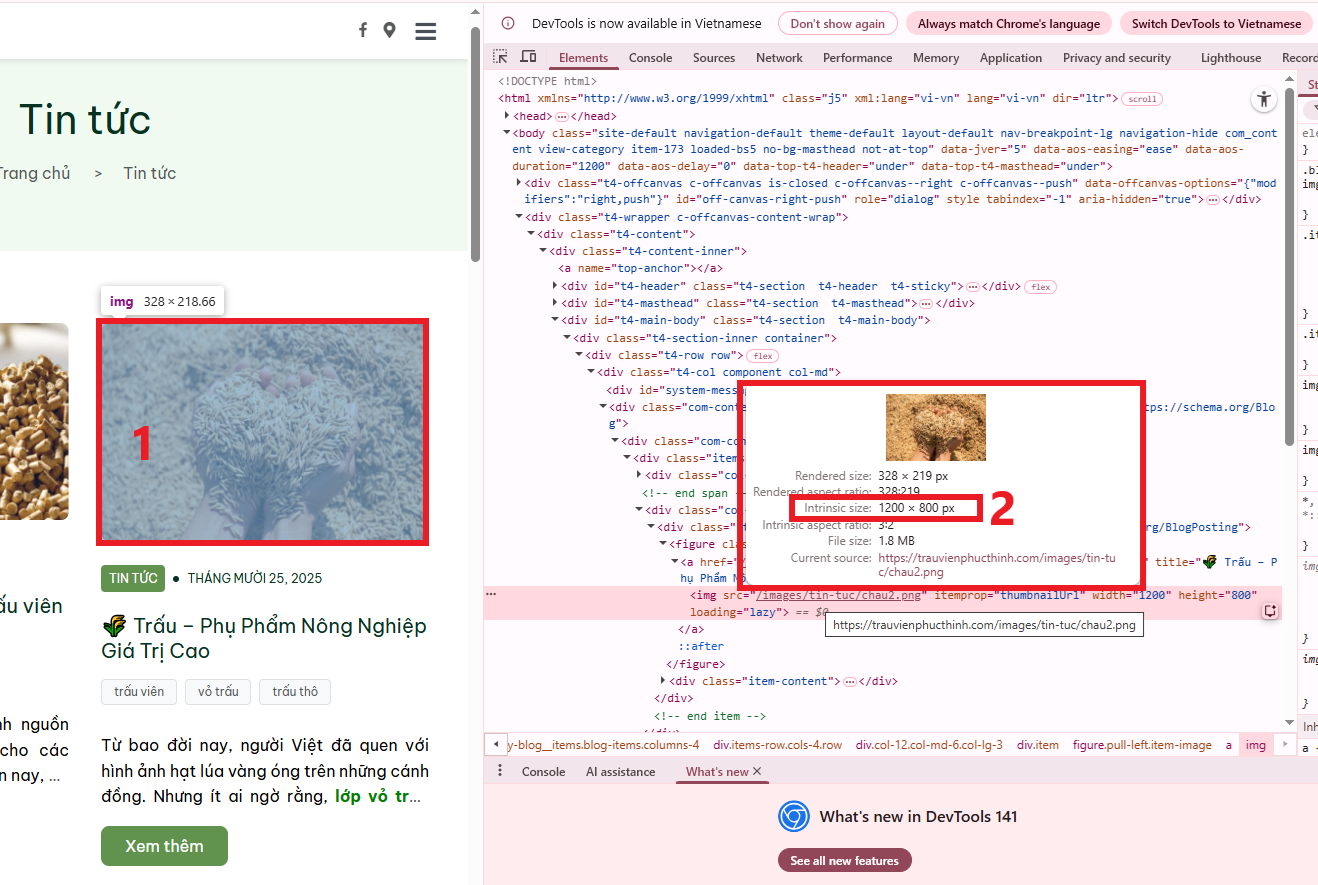Click the trấu viên tag link
Image resolution: width=1318 pixels, height=885 pixels.
(139, 692)
